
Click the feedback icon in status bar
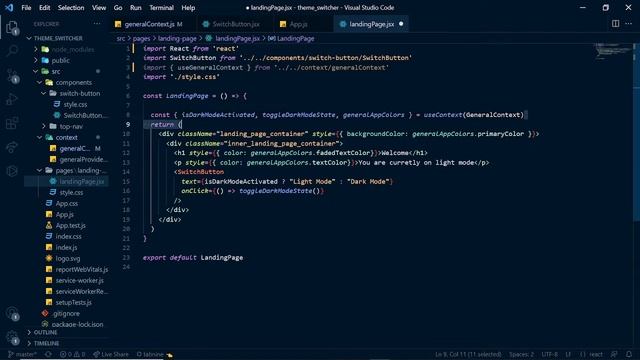tap(614, 354)
